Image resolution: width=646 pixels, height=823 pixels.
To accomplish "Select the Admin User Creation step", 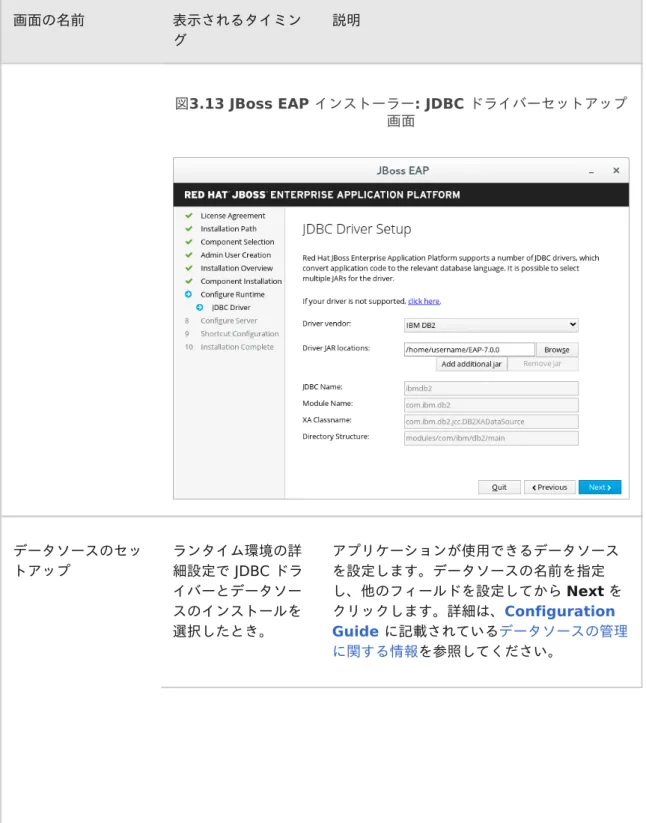I will point(236,255).
